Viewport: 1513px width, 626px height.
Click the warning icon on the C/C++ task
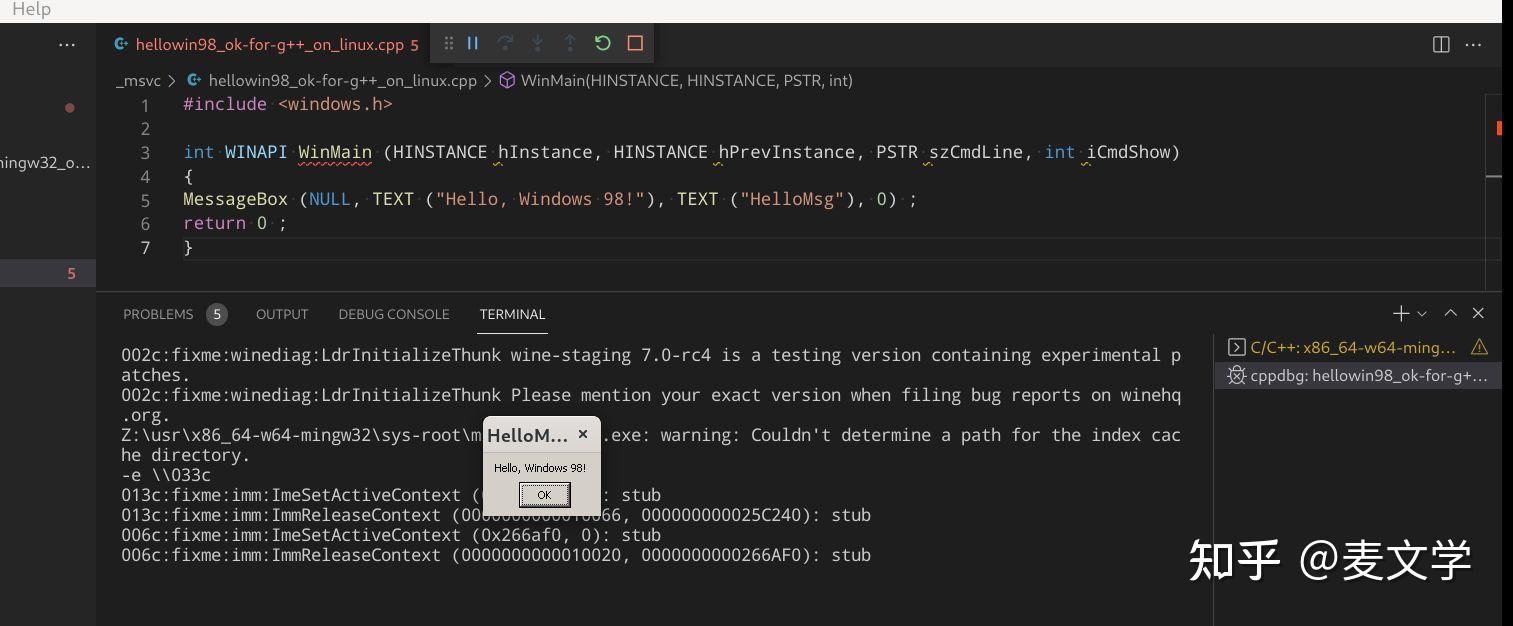pyautogui.click(x=1477, y=347)
